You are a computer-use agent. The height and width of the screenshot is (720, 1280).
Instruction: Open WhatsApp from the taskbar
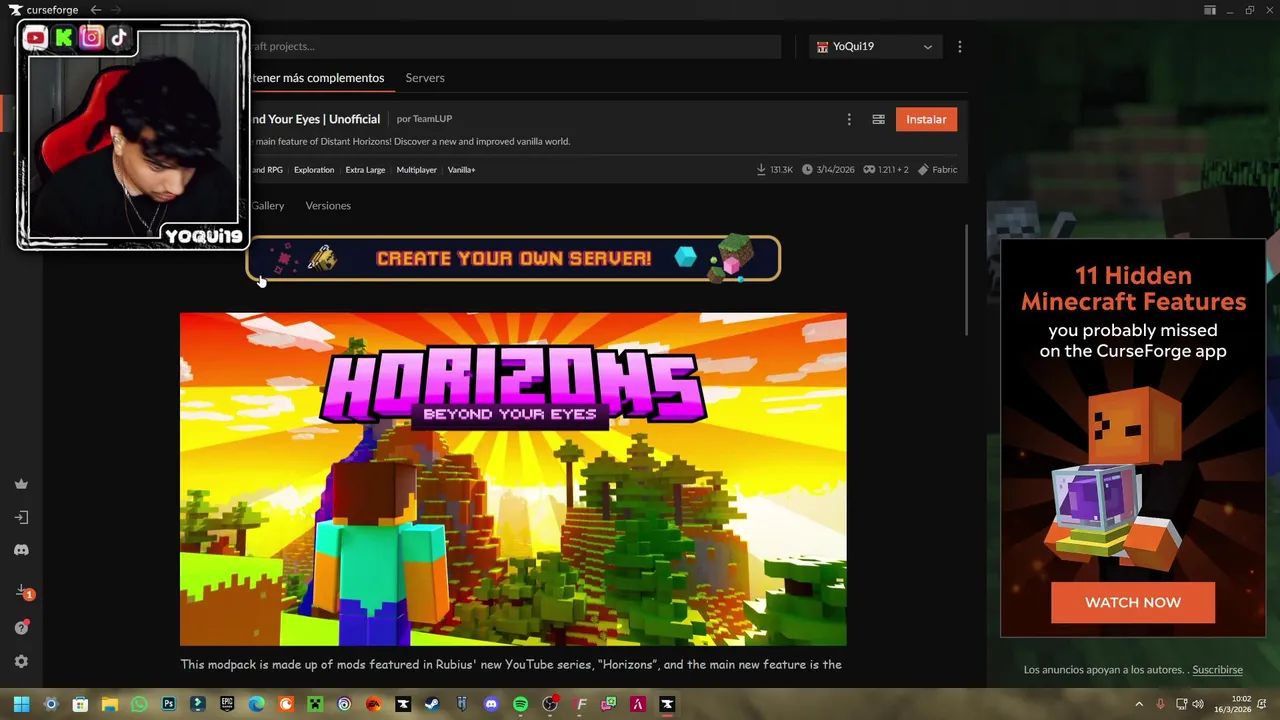[x=139, y=704]
